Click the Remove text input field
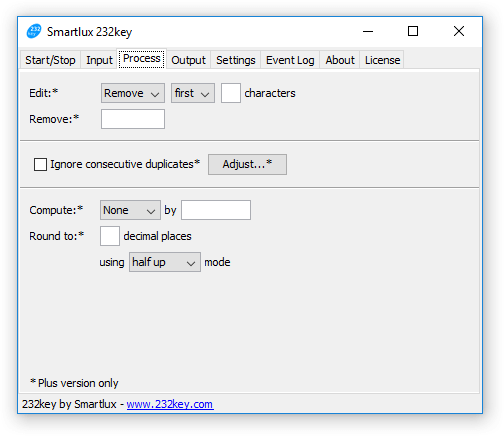The image size is (504, 436). tap(133, 119)
